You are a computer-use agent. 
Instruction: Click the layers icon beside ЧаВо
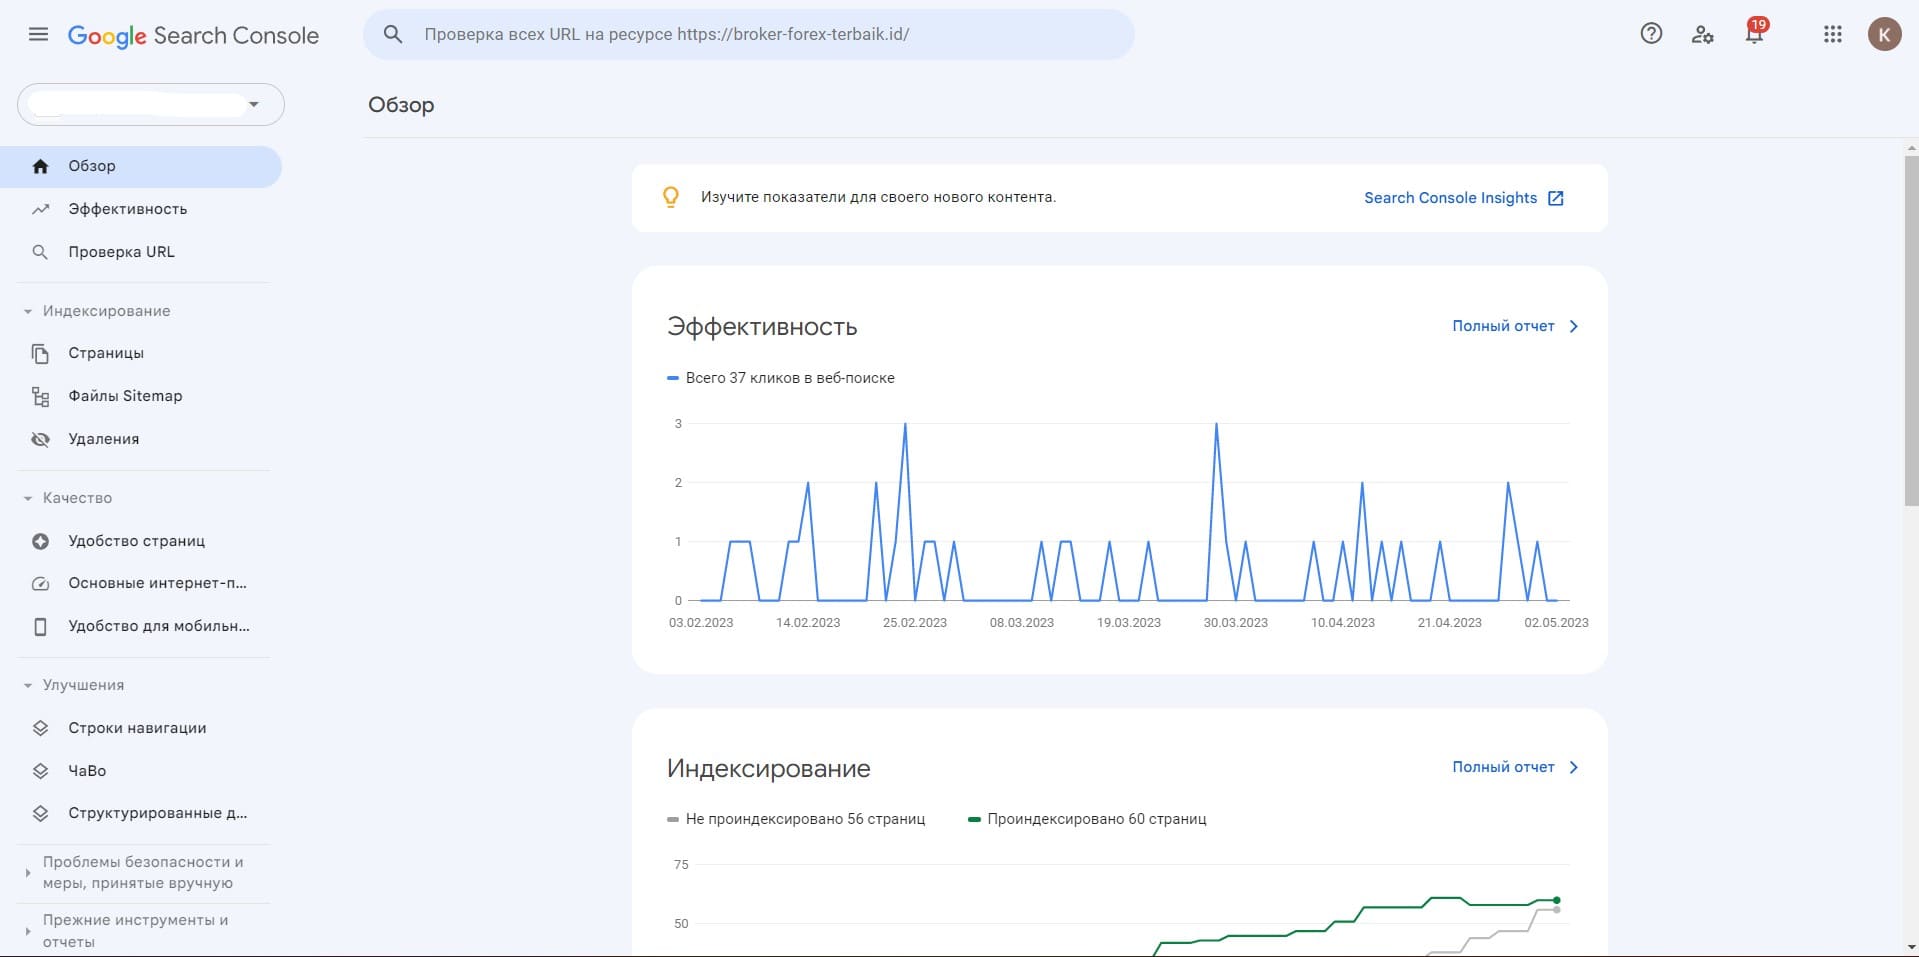(x=40, y=771)
